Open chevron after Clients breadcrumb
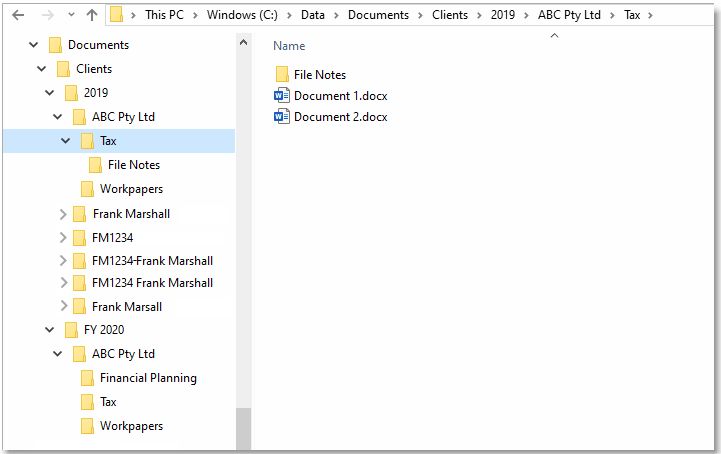 (479, 15)
